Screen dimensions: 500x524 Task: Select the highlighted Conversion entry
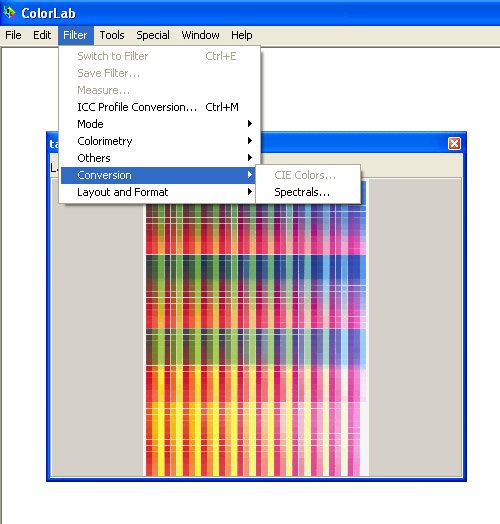[x=158, y=175]
